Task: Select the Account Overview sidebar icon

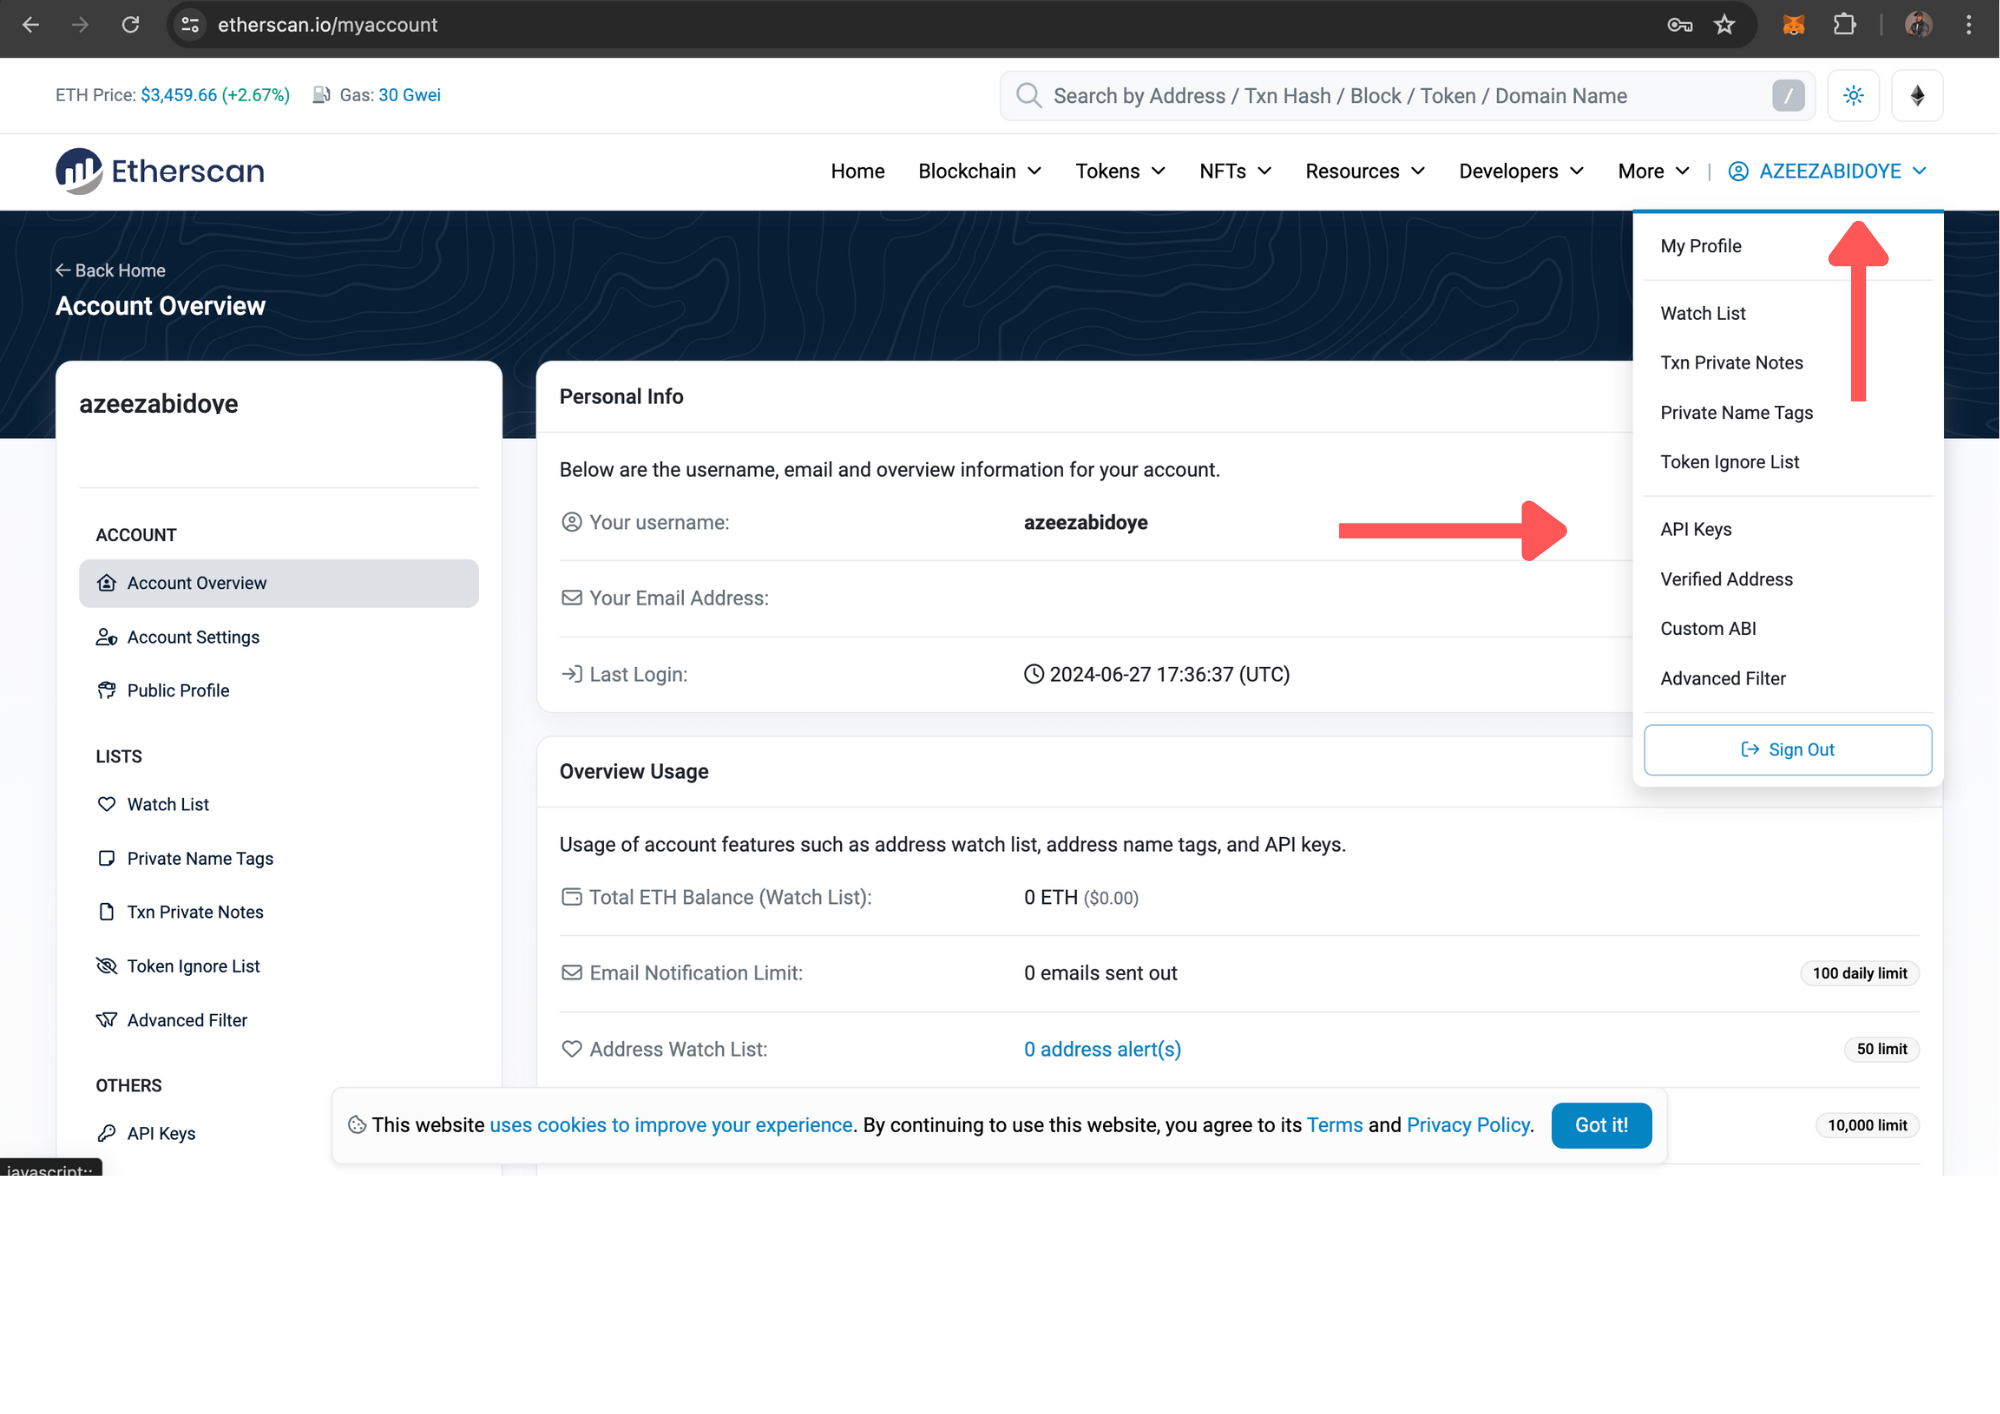Action: click(107, 583)
